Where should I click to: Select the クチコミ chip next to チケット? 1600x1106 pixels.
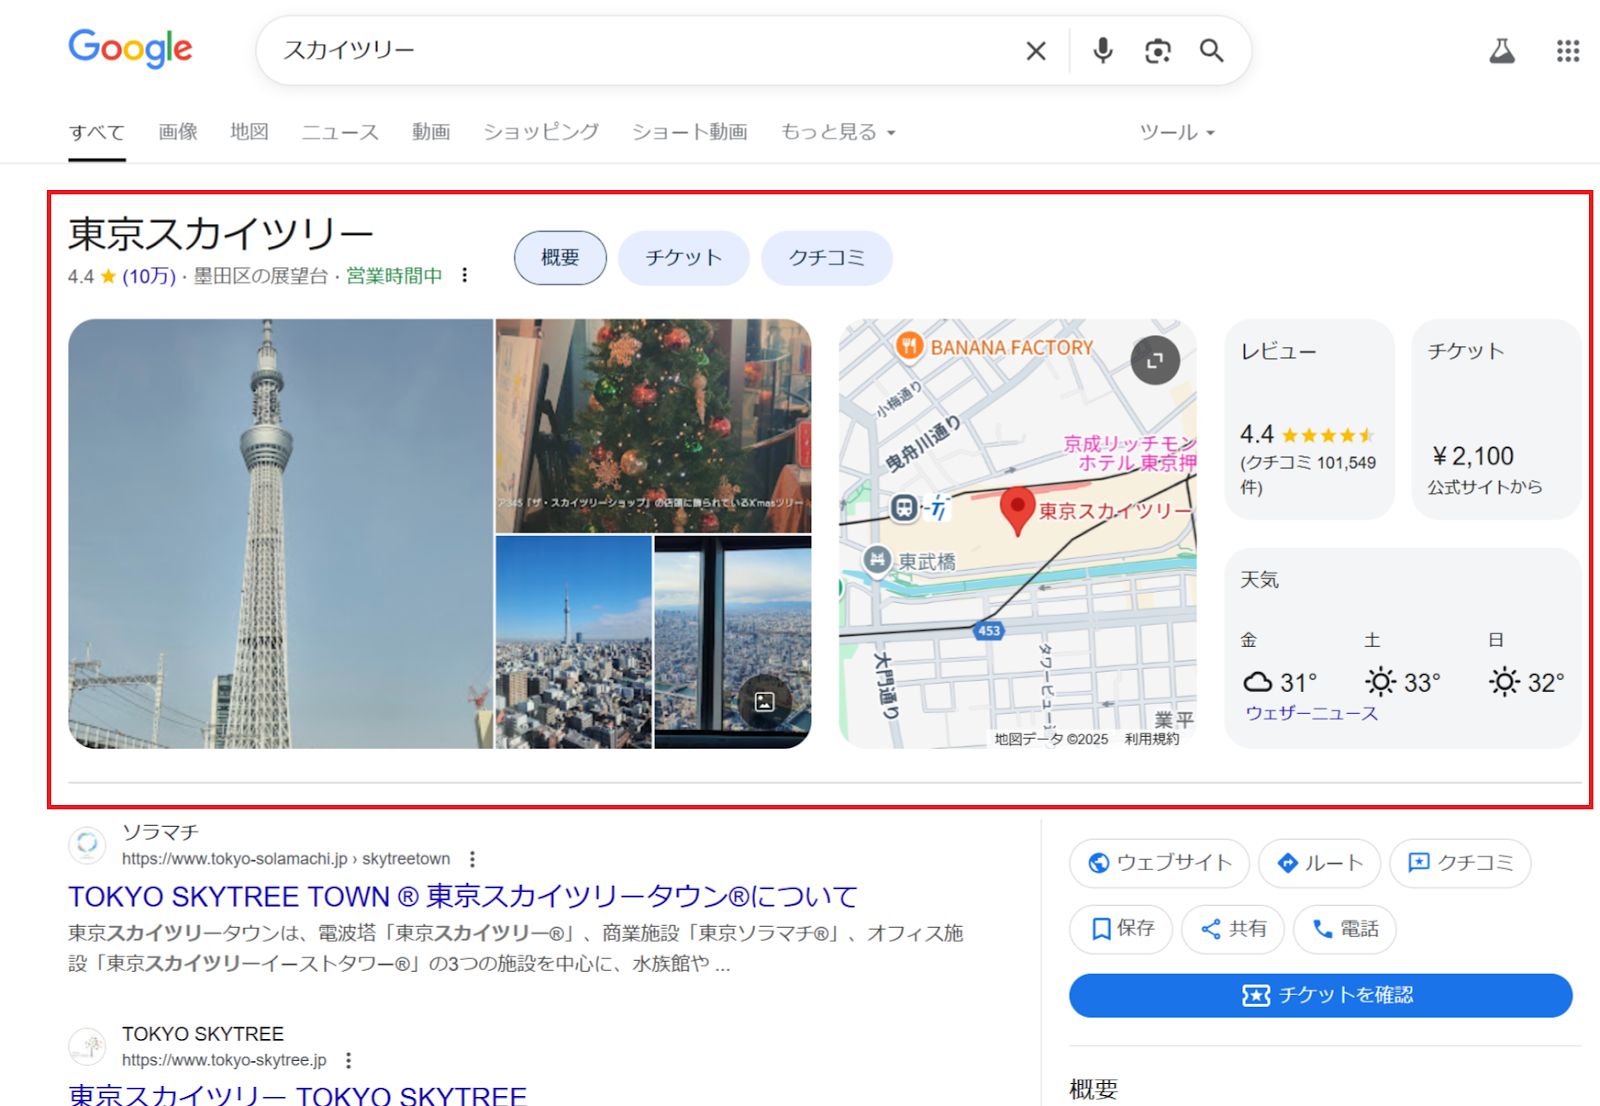(826, 258)
